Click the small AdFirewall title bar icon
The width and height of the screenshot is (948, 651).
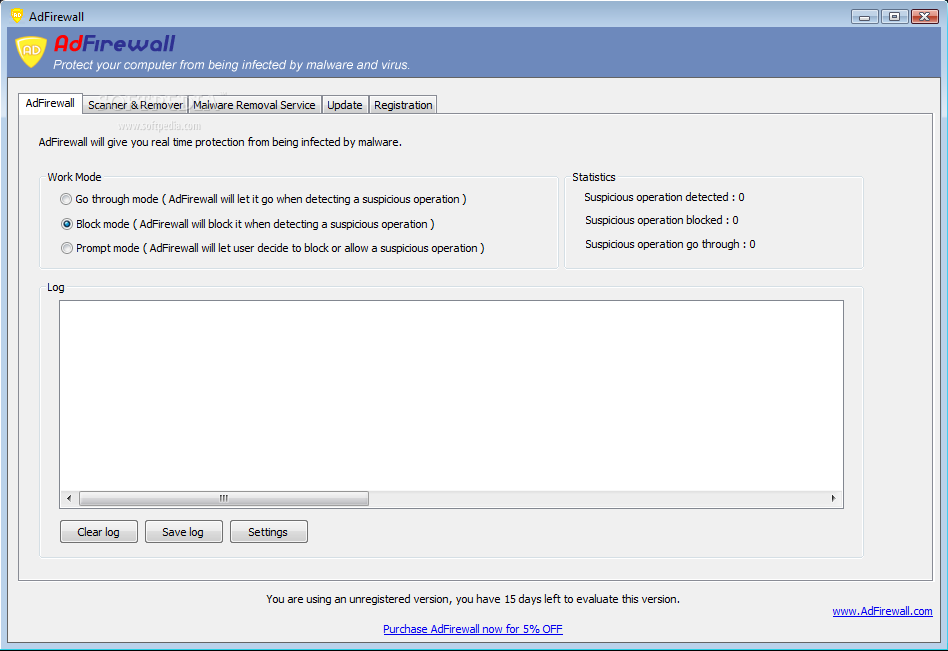click(x=17, y=16)
